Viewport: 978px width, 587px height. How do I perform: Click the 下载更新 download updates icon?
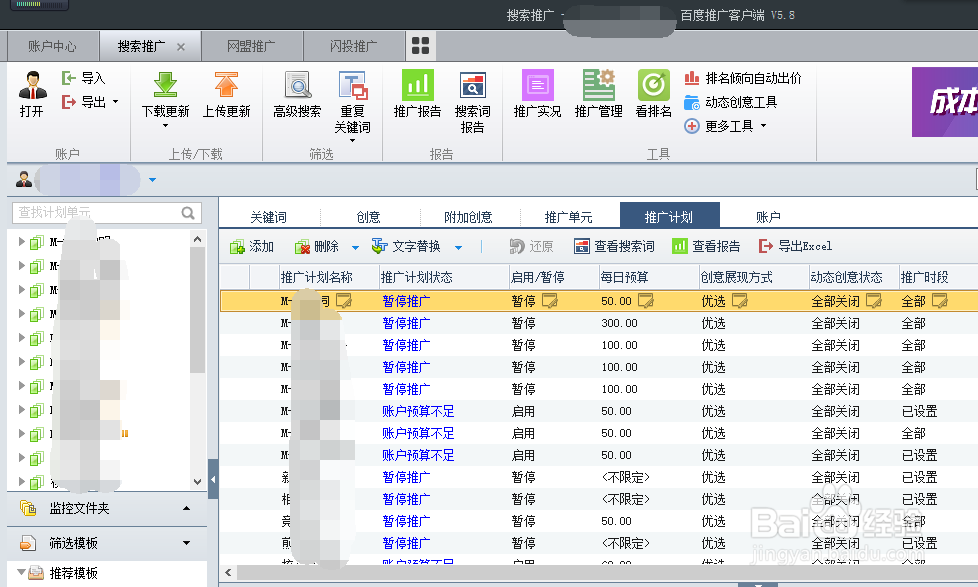click(164, 95)
